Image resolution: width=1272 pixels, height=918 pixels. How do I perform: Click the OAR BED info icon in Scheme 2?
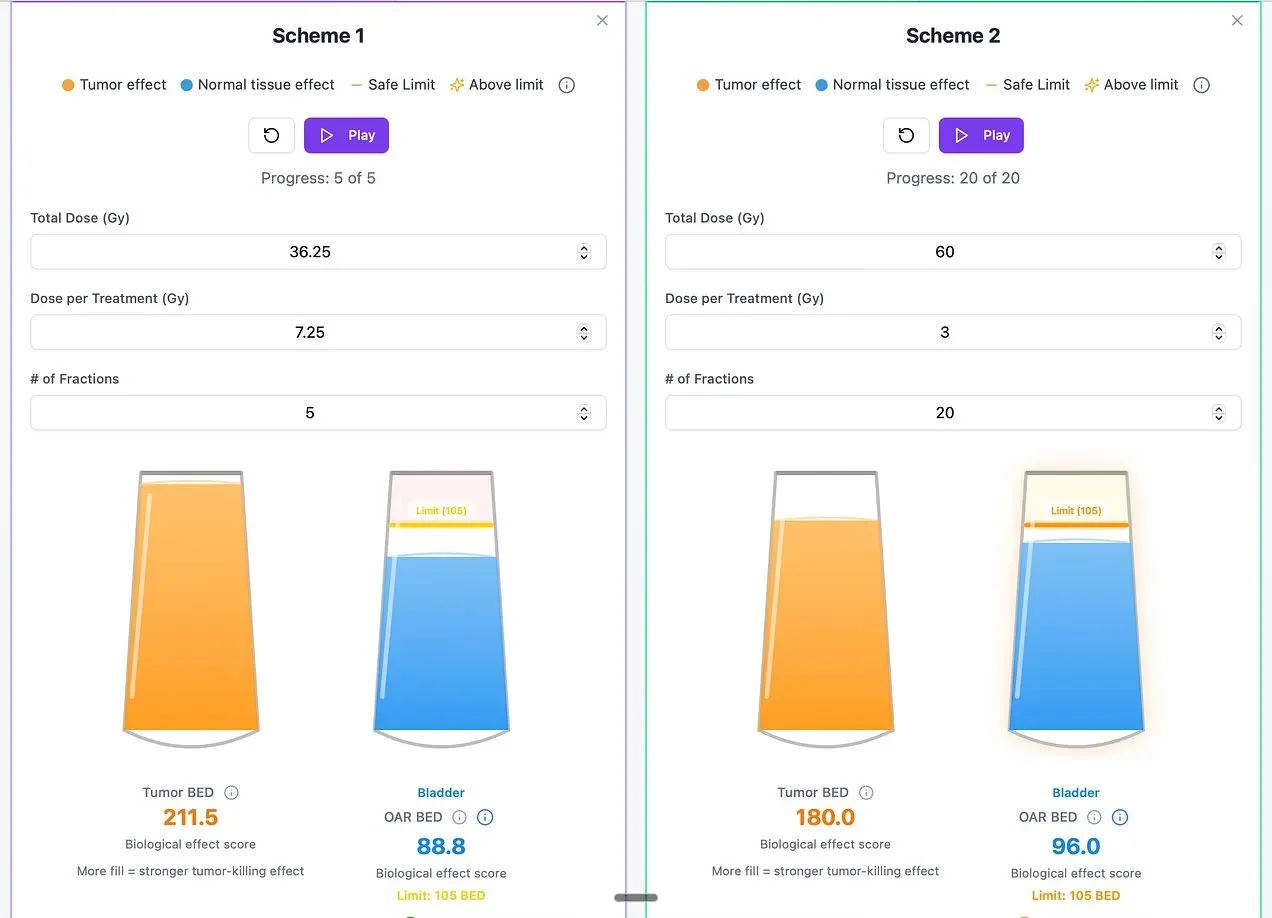[x=1093, y=817]
